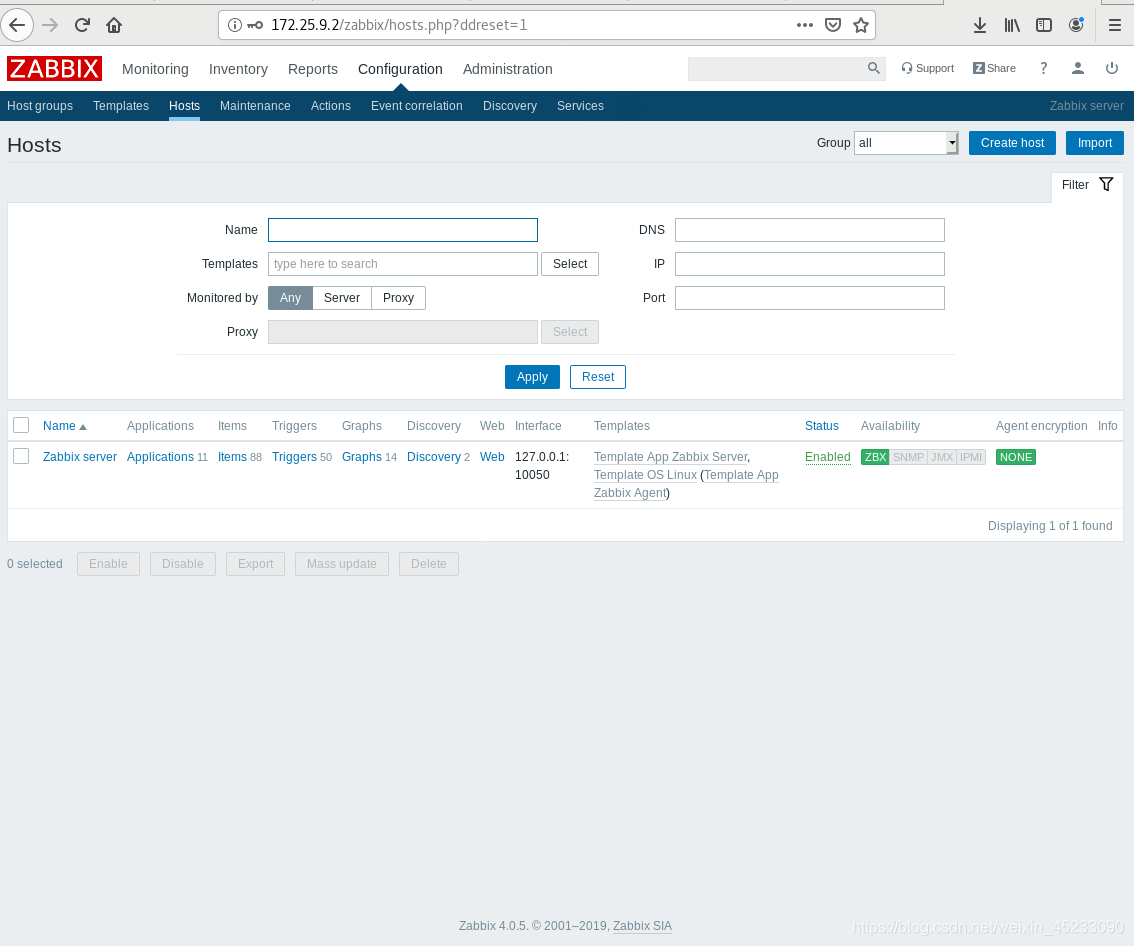Click Select next to Templates field
This screenshot has height=946, width=1134.
(570, 264)
